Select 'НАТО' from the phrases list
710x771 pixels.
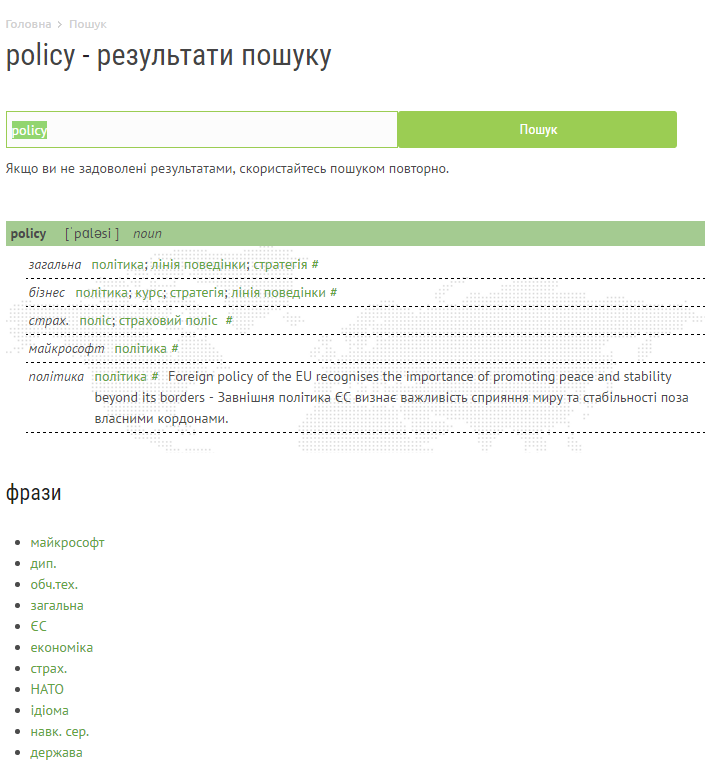pos(47,690)
